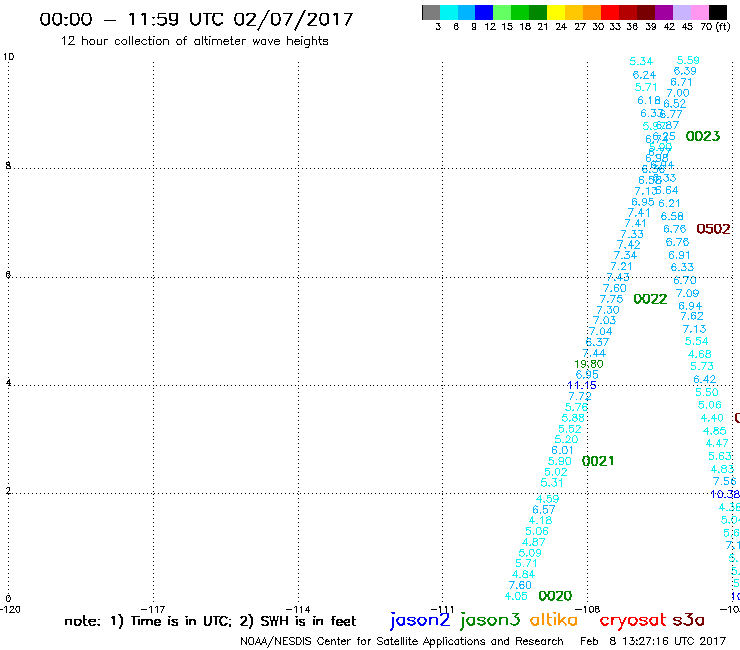Click the green 19.80 wave height value
740x650 pixels.
589,364
